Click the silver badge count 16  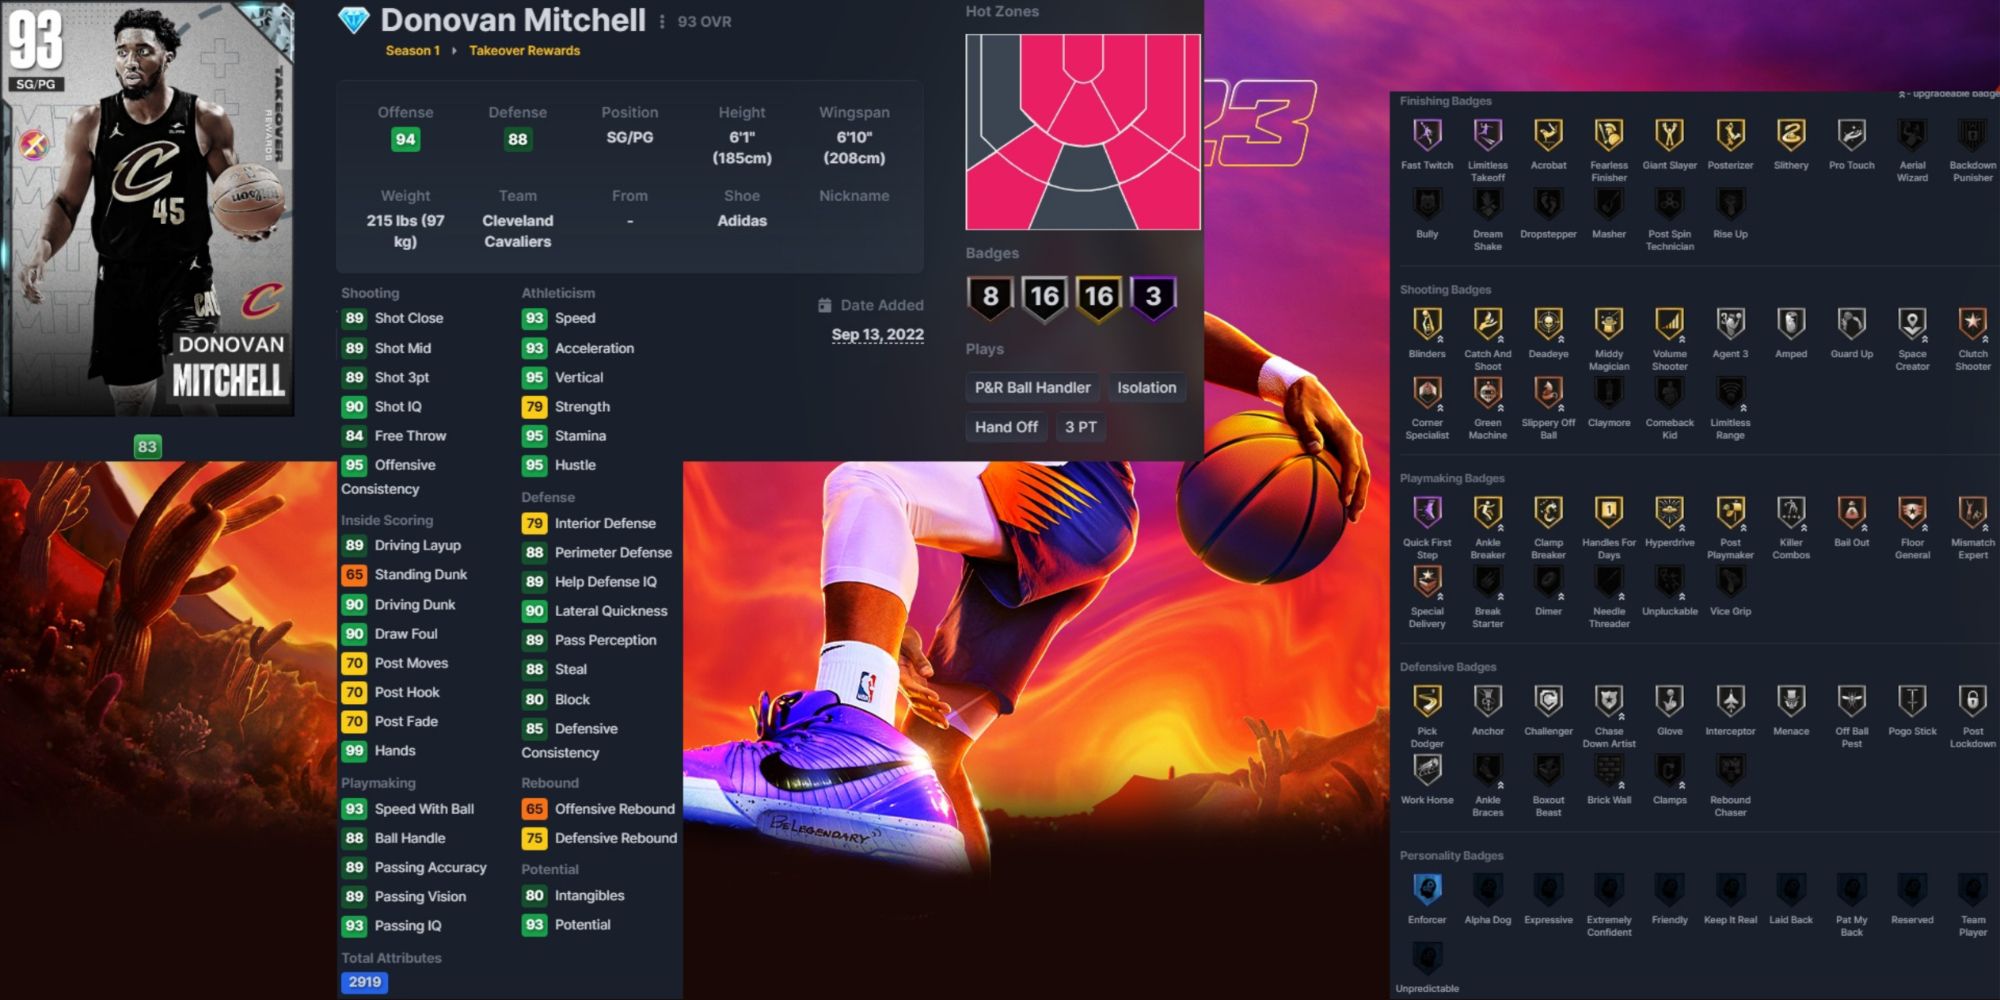[x=1044, y=297]
